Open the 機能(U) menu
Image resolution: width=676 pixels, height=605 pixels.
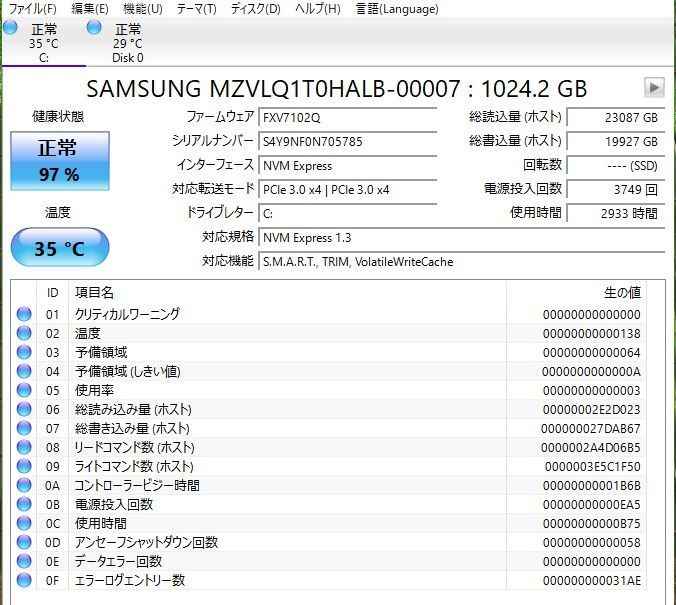[x=143, y=9]
